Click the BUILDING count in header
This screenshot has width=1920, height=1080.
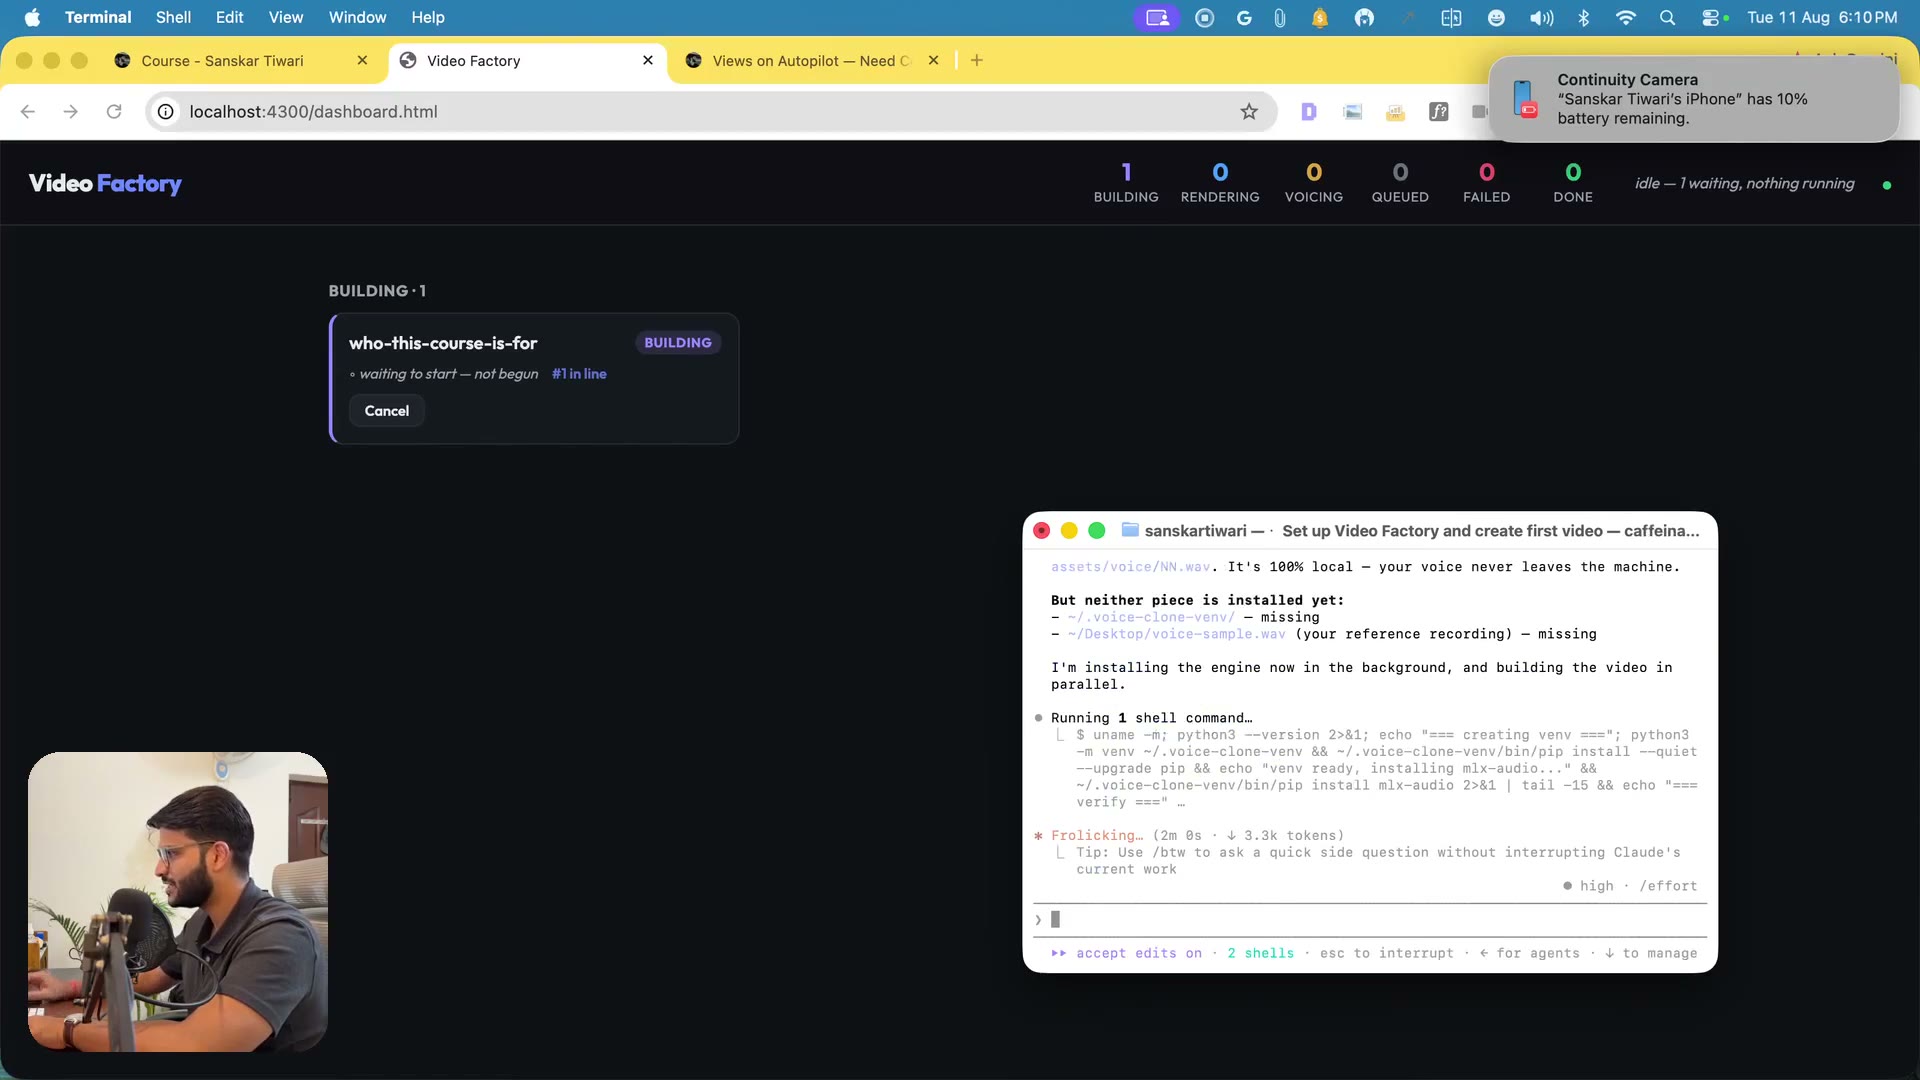click(1126, 183)
